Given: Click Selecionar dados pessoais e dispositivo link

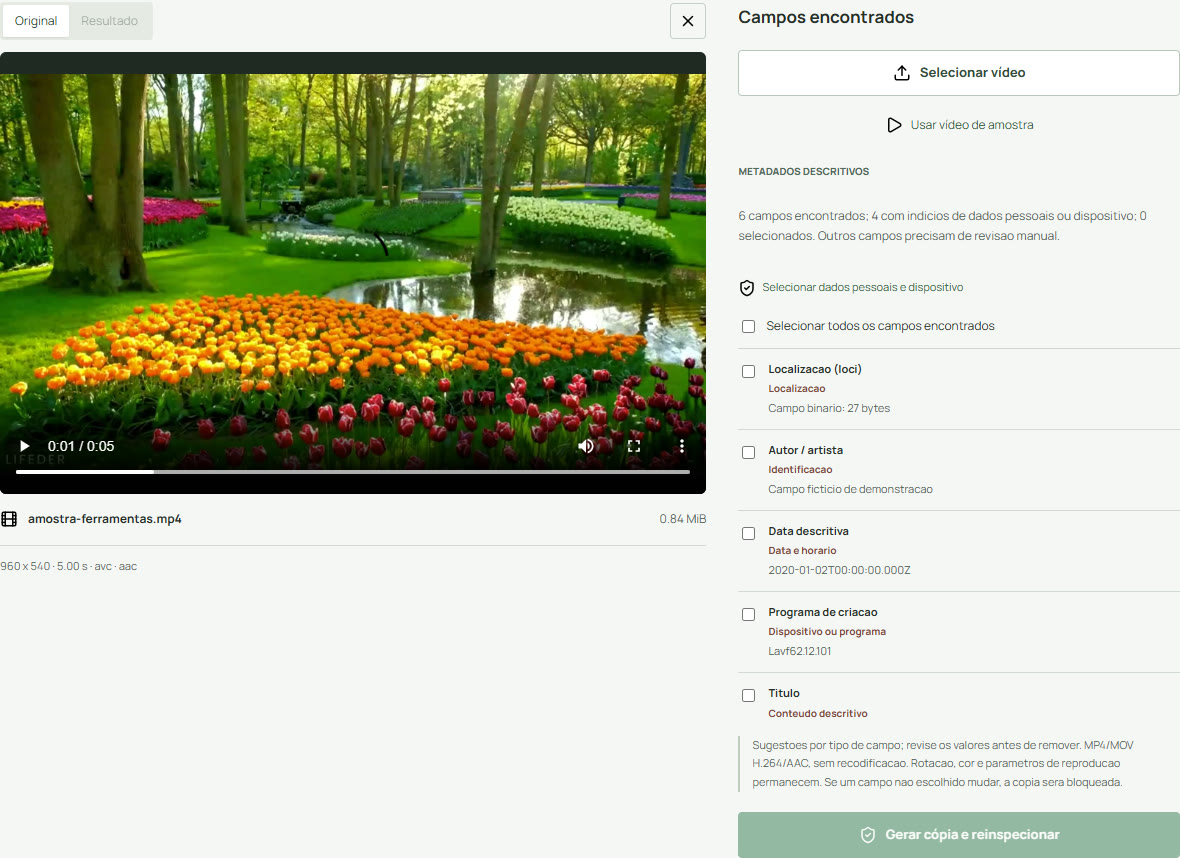Looking at the screenshot, I should (x=862, y=288).
